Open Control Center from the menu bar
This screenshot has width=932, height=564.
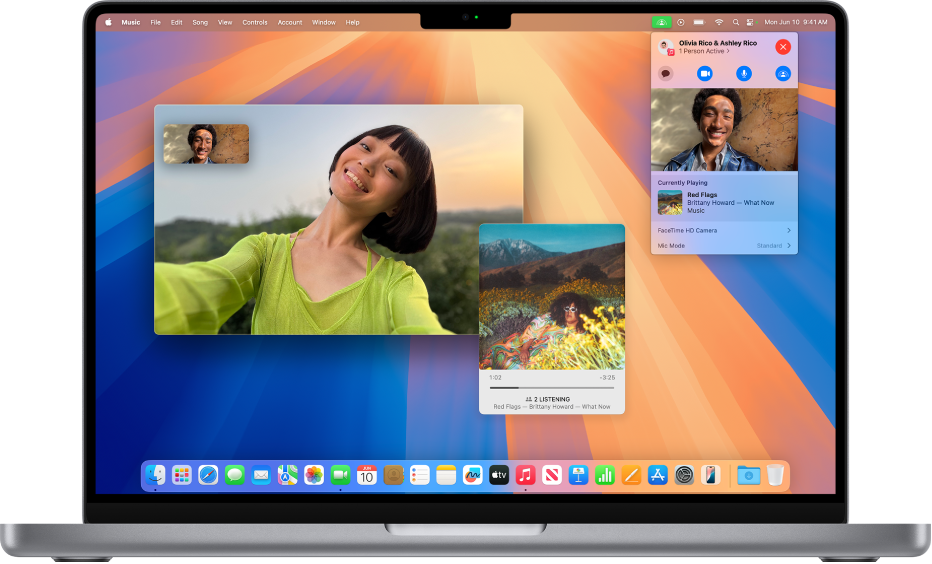[x=750, y=21]
